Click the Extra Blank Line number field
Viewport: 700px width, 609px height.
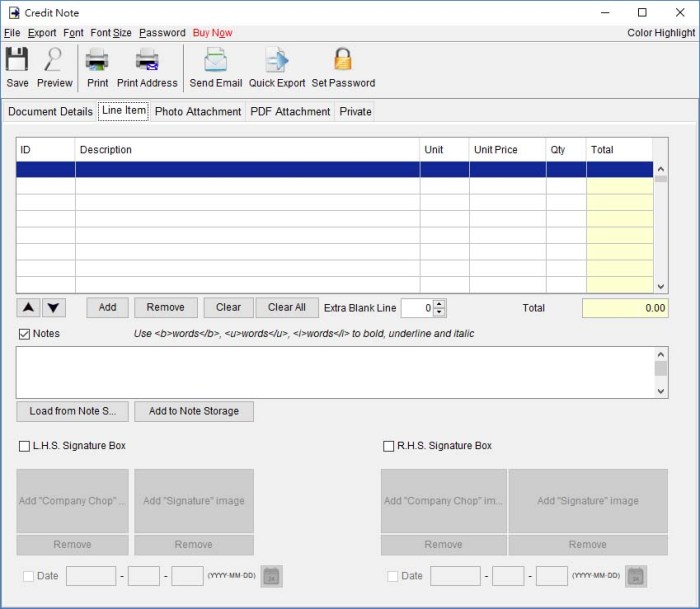point(417,308)
